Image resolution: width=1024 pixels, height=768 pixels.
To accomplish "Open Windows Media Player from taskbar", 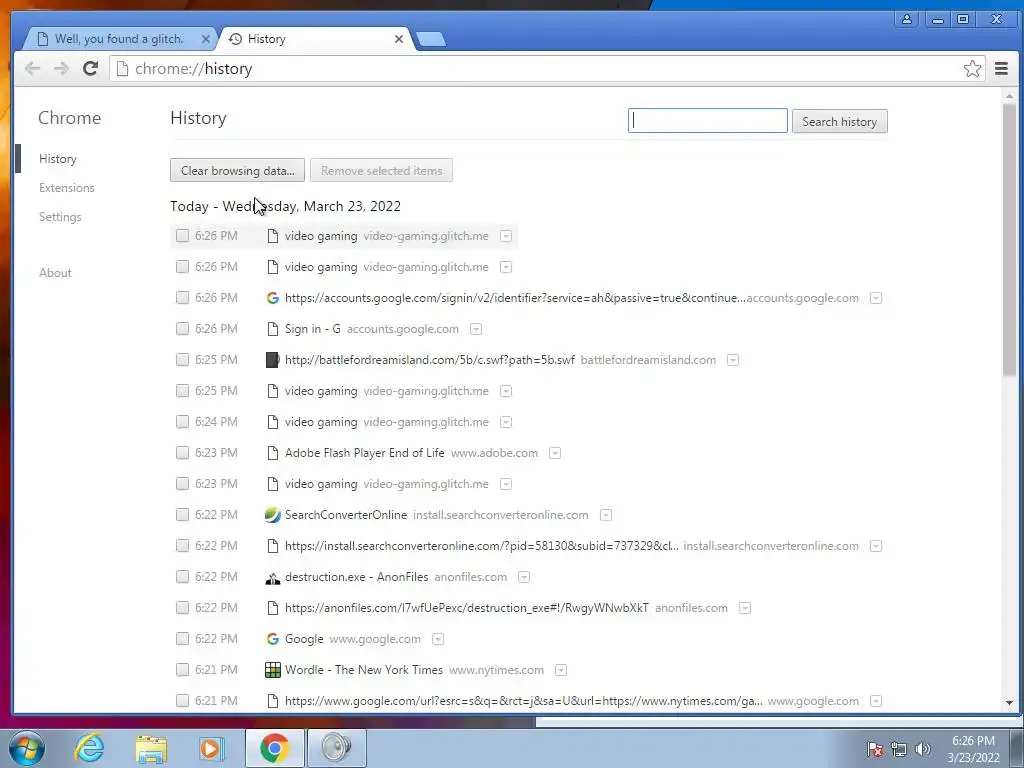I will [212, 748].
